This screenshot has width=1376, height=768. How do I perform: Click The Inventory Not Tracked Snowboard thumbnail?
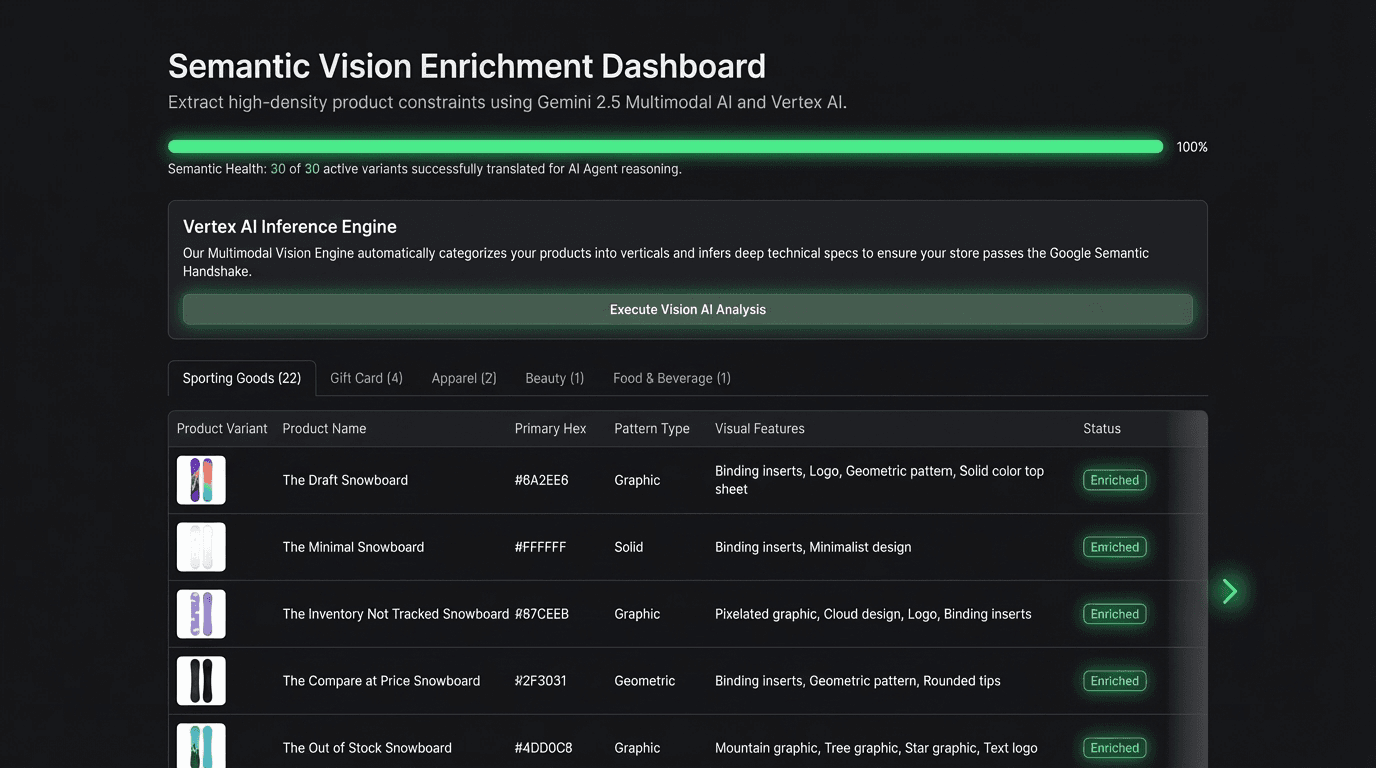pos(201,614)
